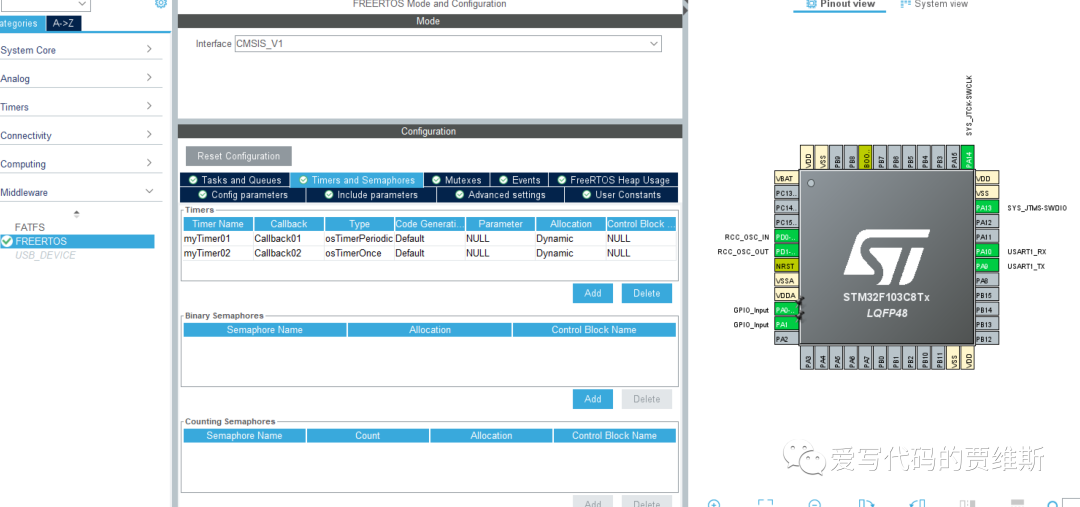Click the Callback column header
1080x507 pixels.
[x=289, y=224]
